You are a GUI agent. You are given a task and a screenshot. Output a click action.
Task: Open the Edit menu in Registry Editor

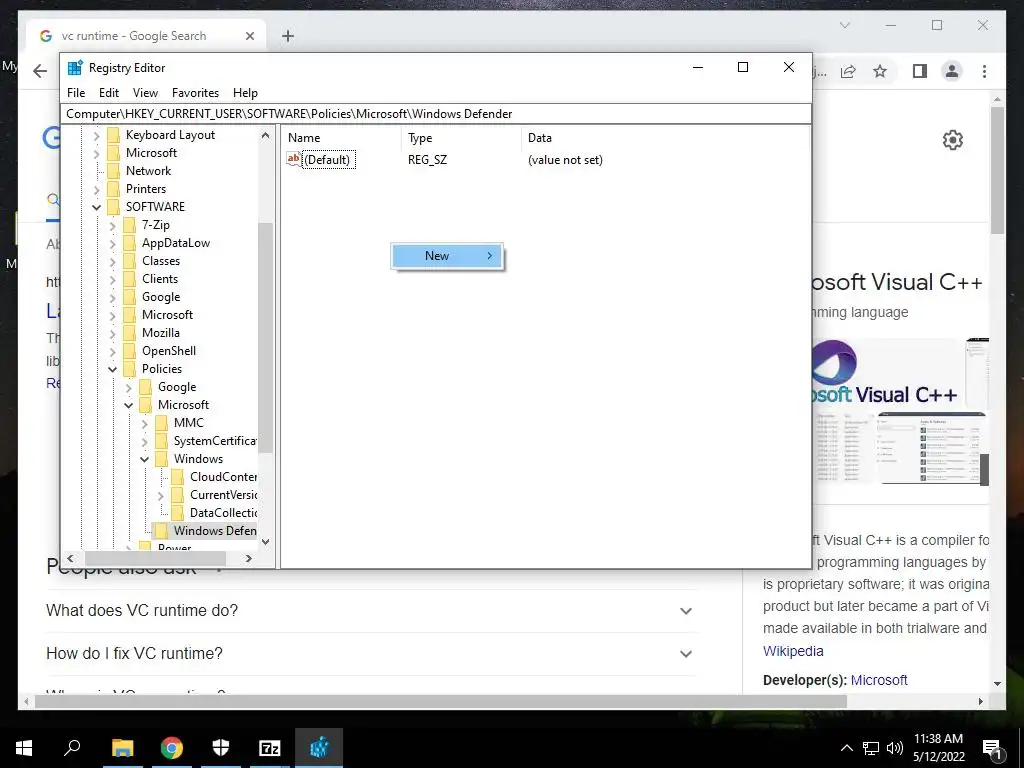coord(108,93)
